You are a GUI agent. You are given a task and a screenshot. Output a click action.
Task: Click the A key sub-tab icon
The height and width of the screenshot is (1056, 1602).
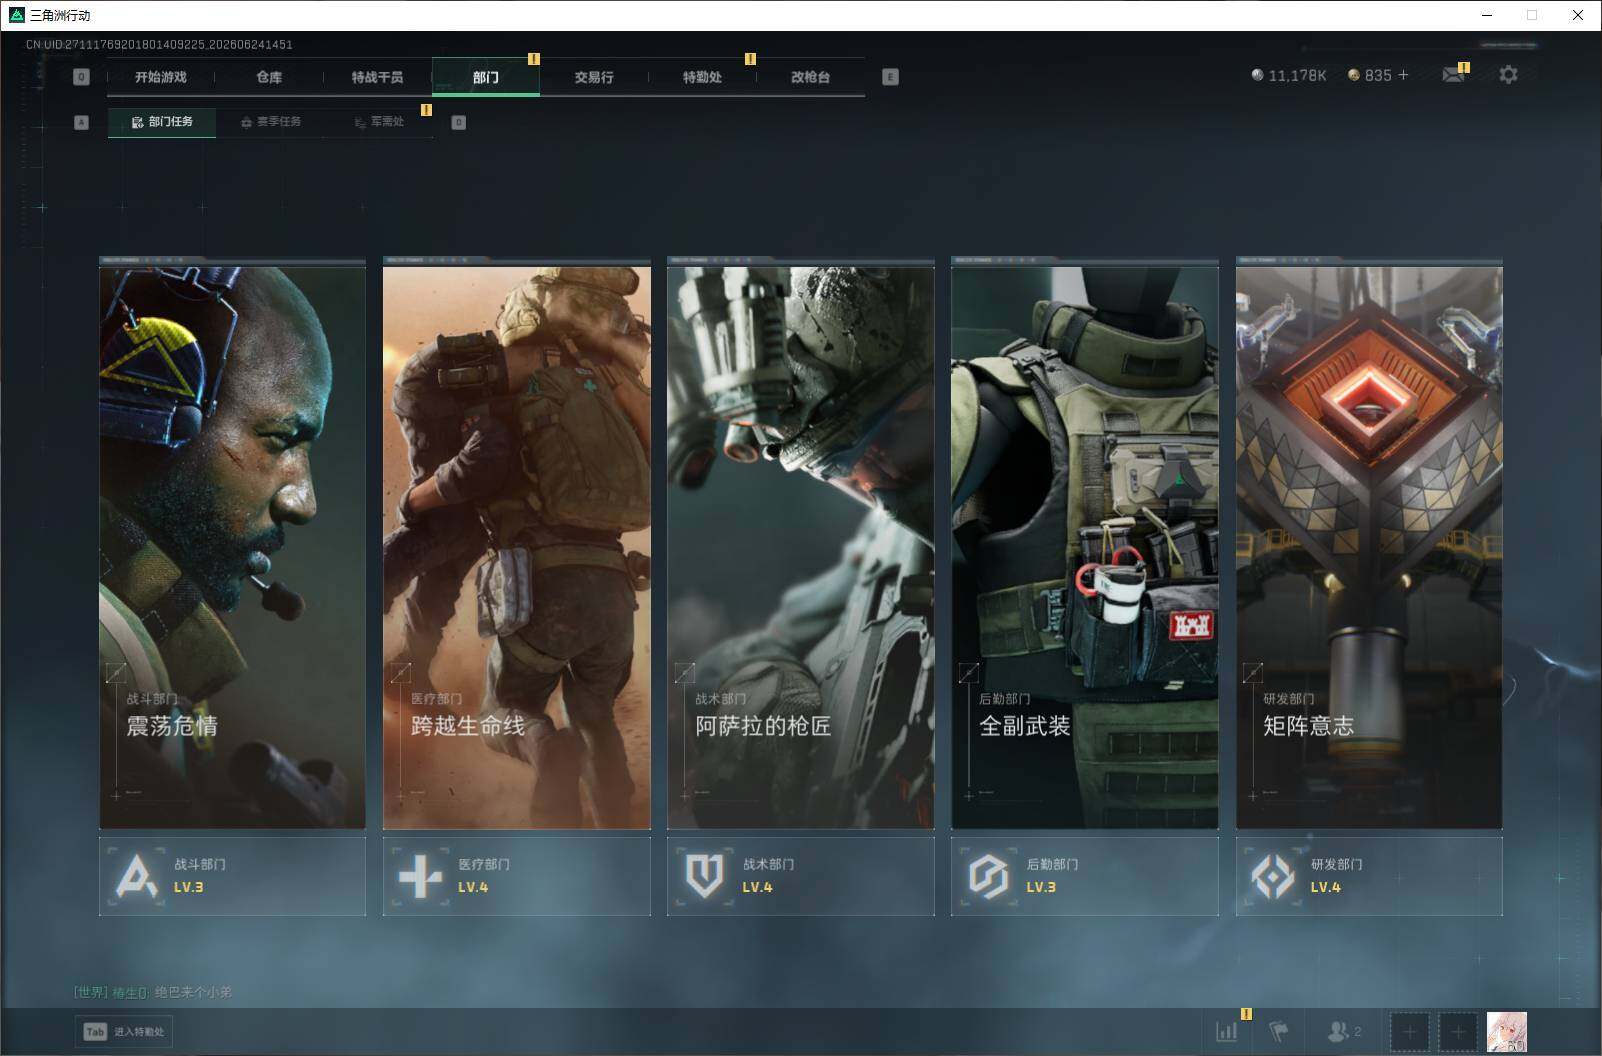[82, 122]
